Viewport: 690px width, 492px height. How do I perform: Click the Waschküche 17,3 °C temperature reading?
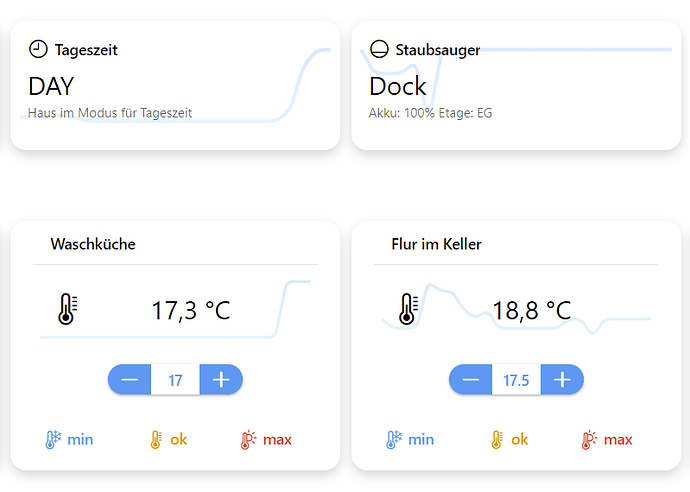tap(190, 310)
